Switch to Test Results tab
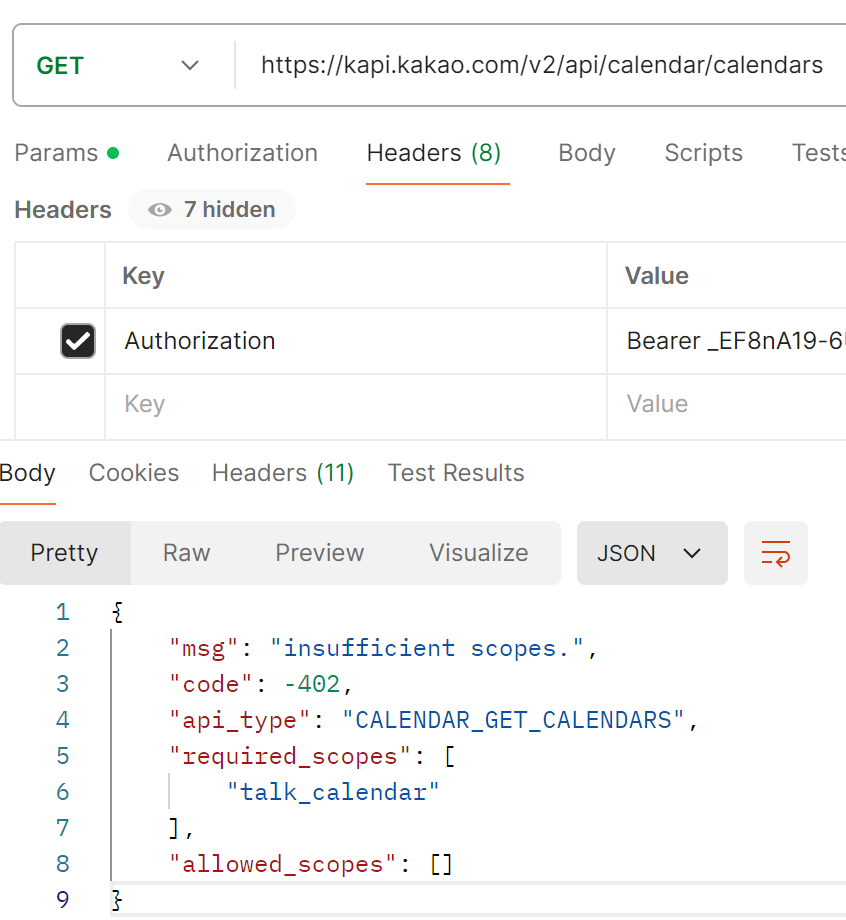Screen dimensions: 846x920 tap(456, 473)
